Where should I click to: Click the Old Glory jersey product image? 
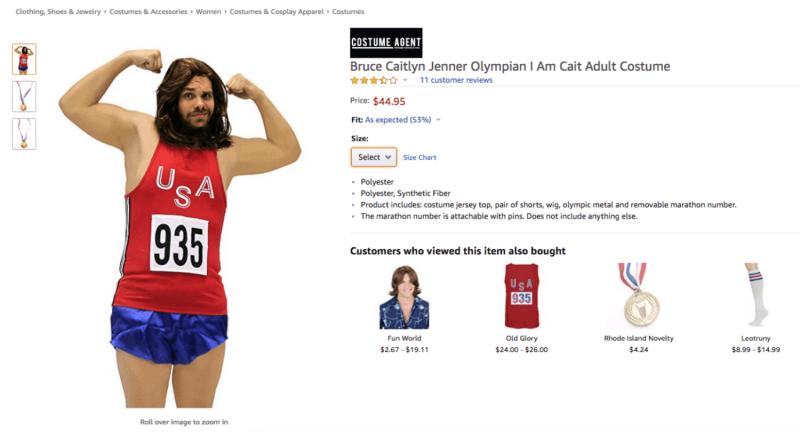click(x=520, y=296)
